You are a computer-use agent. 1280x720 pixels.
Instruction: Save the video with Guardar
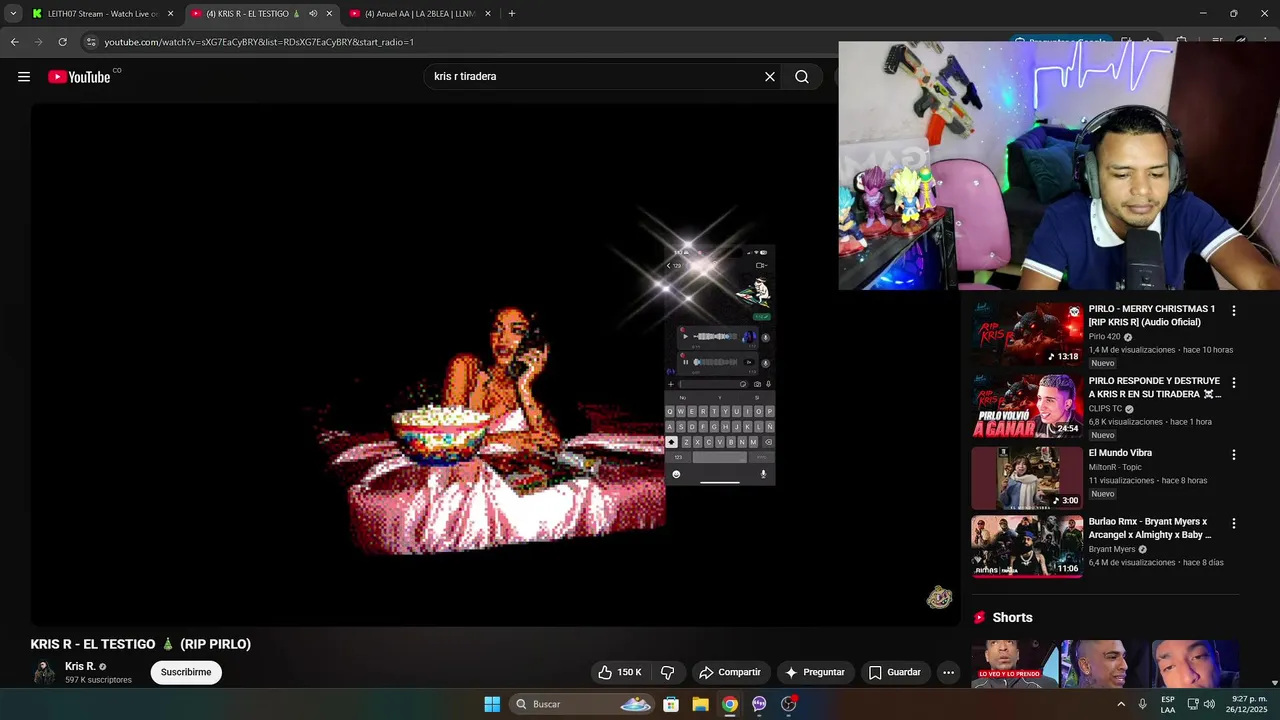(895, 672)
